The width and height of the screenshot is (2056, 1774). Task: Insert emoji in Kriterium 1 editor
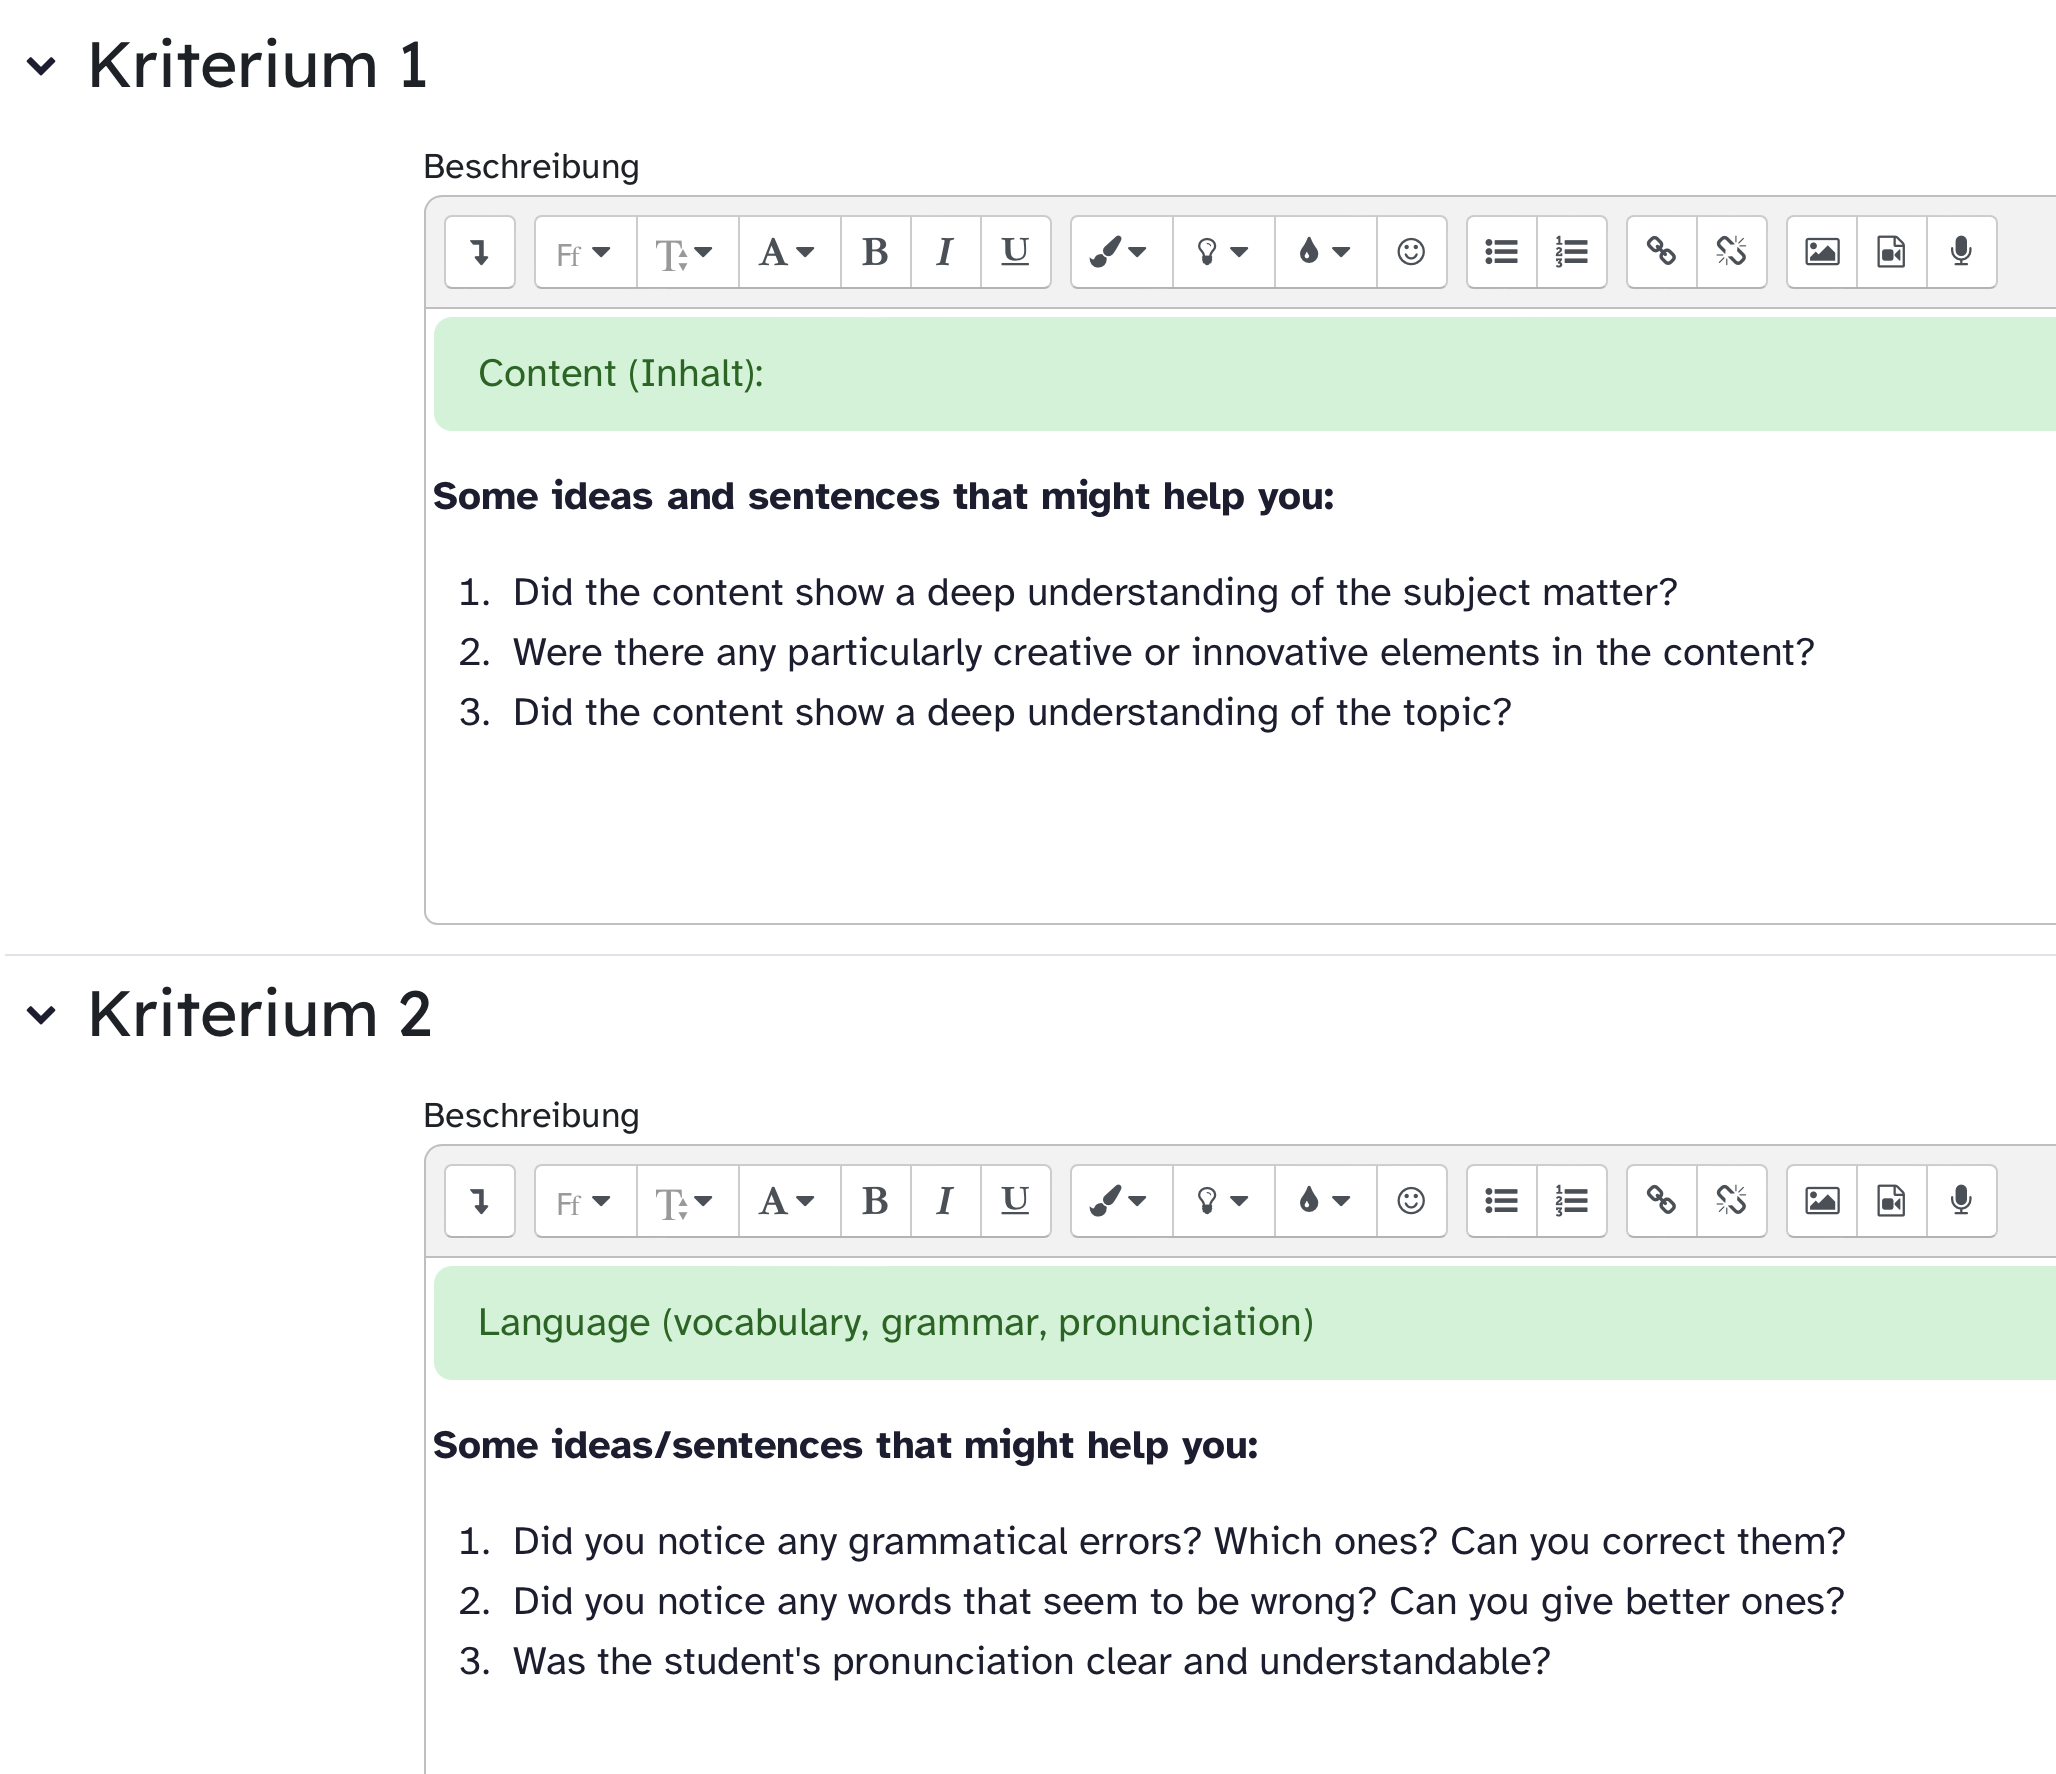(x=1411, y=252)
